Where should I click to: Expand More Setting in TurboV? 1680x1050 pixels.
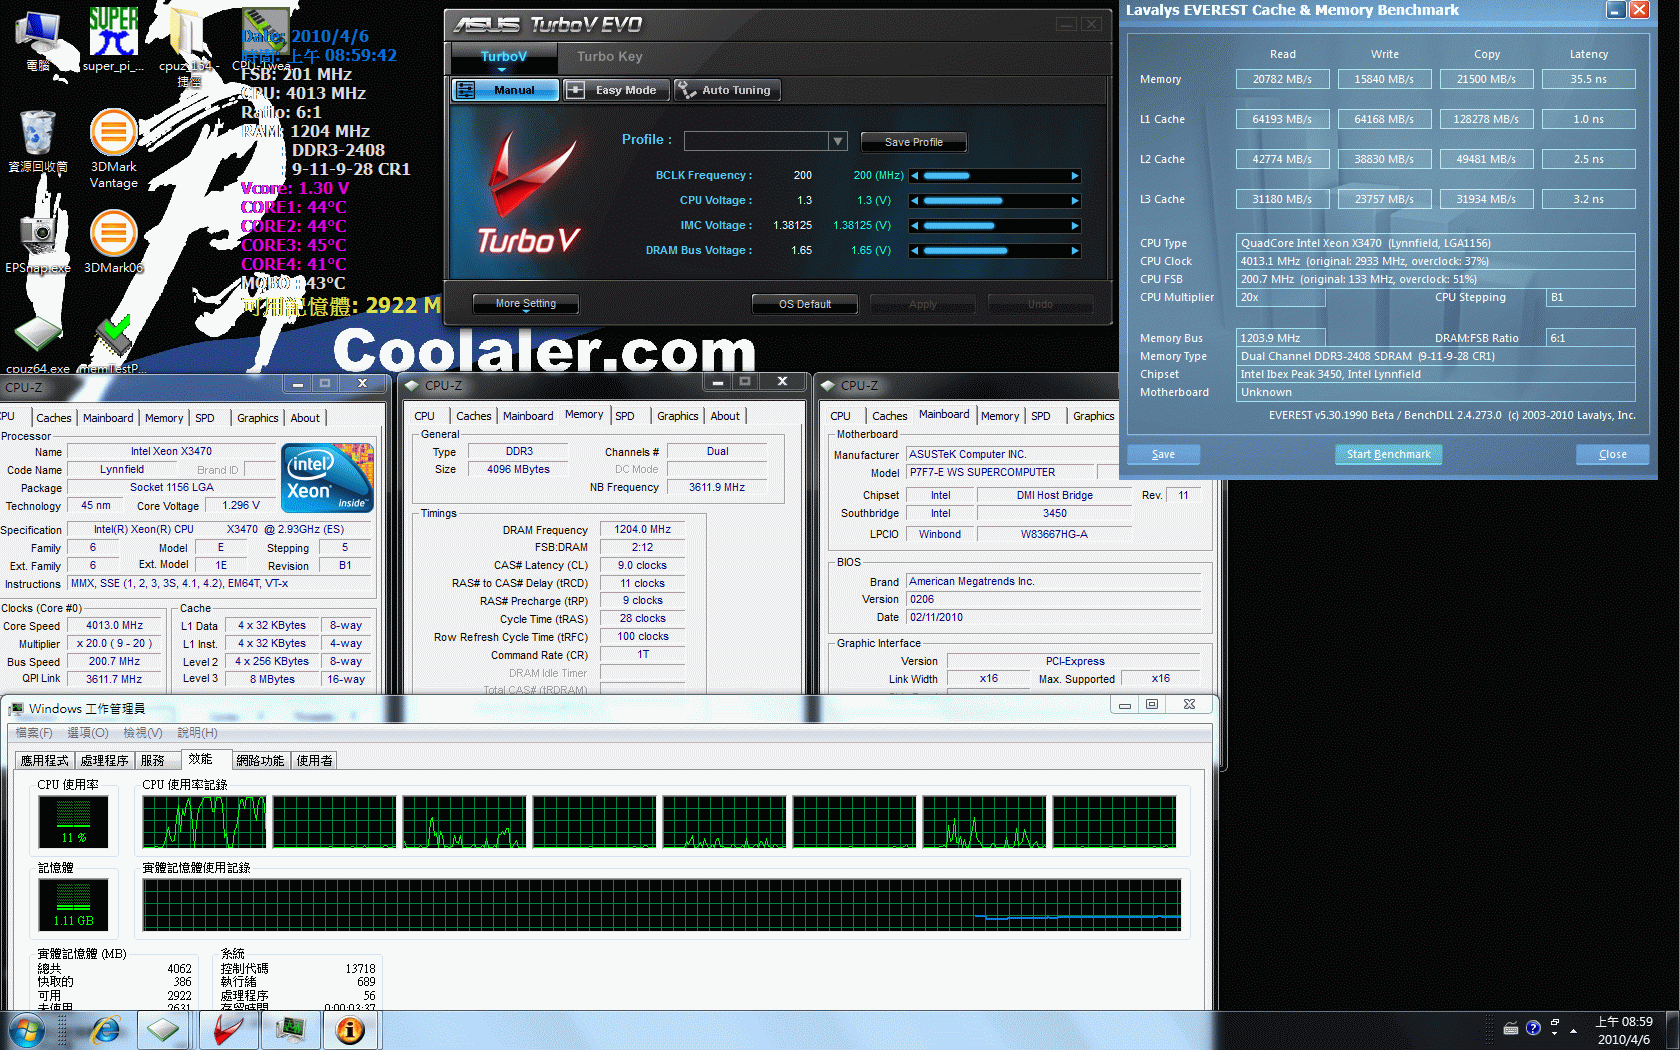pos(526,304)
